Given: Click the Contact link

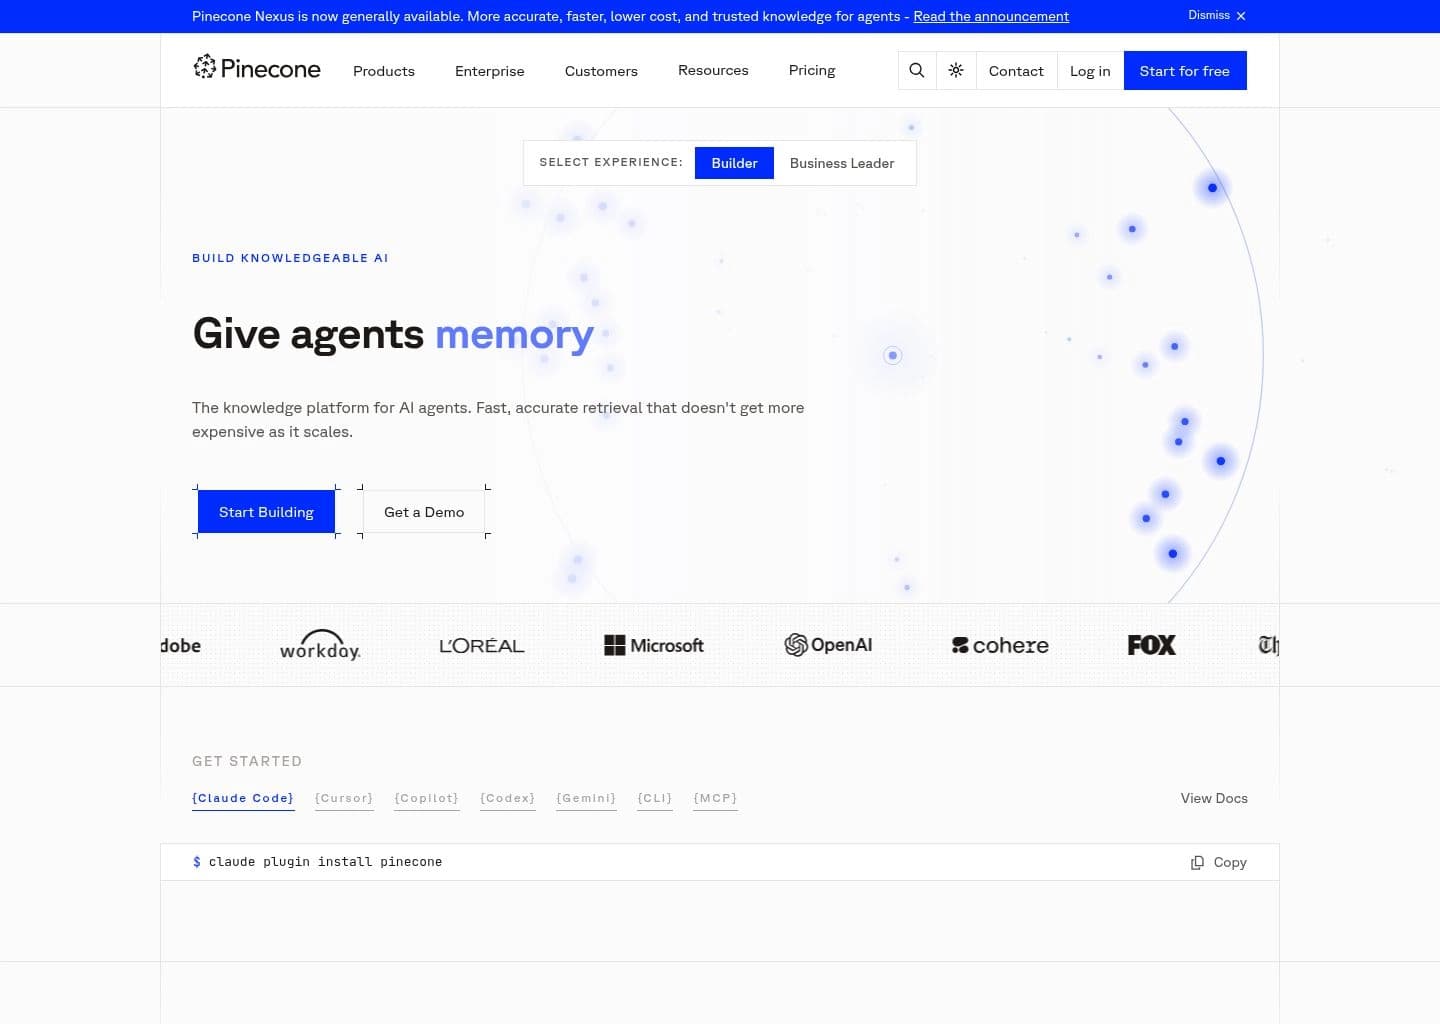Looking at the screenshot, I should click(x=1016, y=71).
